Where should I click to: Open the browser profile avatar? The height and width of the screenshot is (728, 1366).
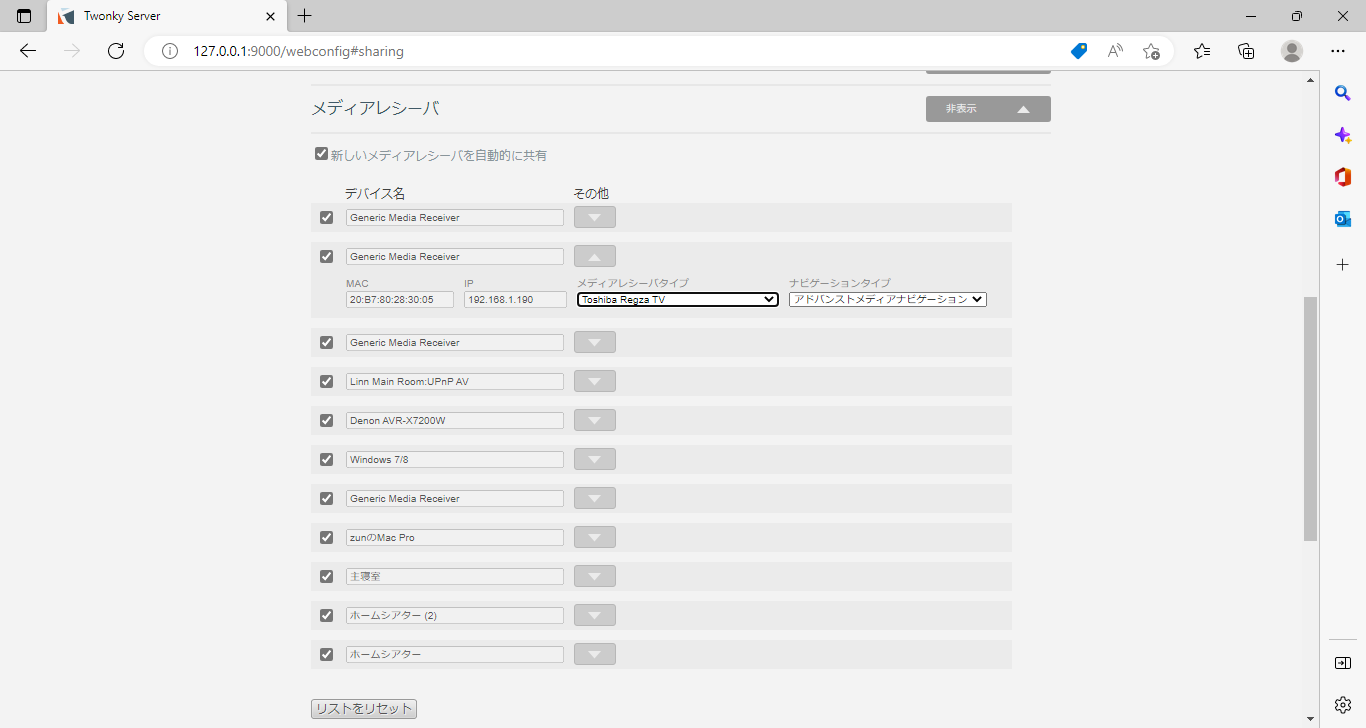tap(1292, 51)
